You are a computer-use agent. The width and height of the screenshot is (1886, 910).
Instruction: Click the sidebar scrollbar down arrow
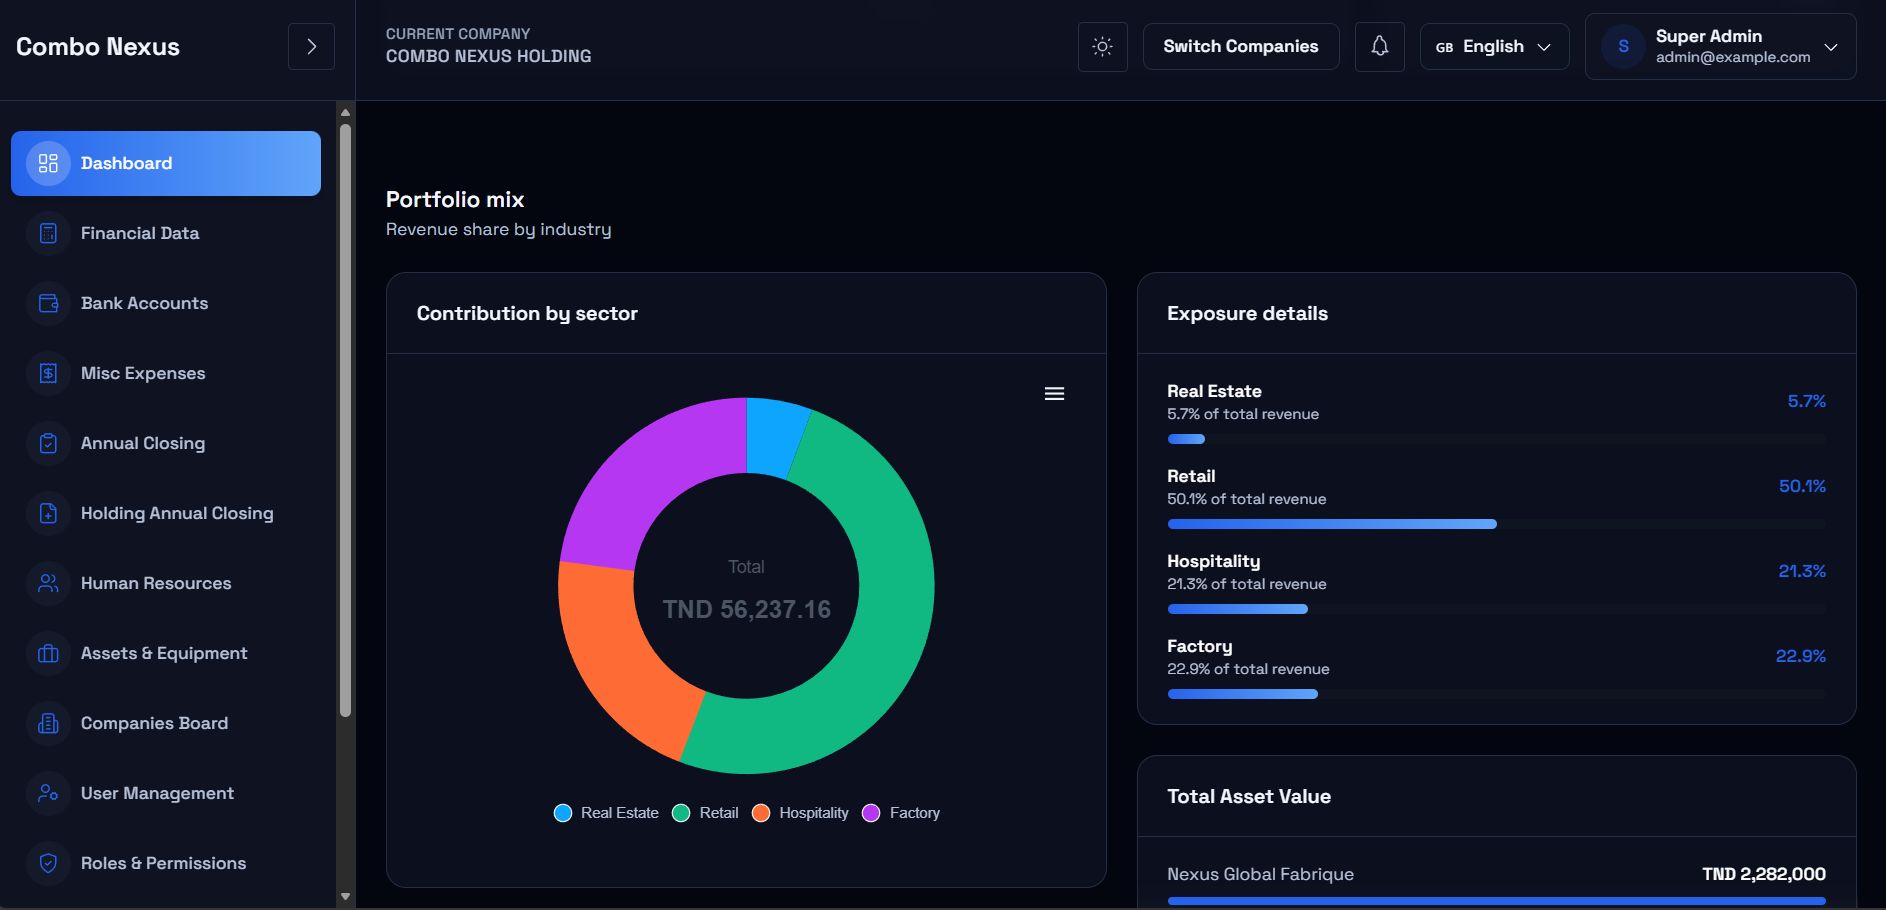point(345,896)
